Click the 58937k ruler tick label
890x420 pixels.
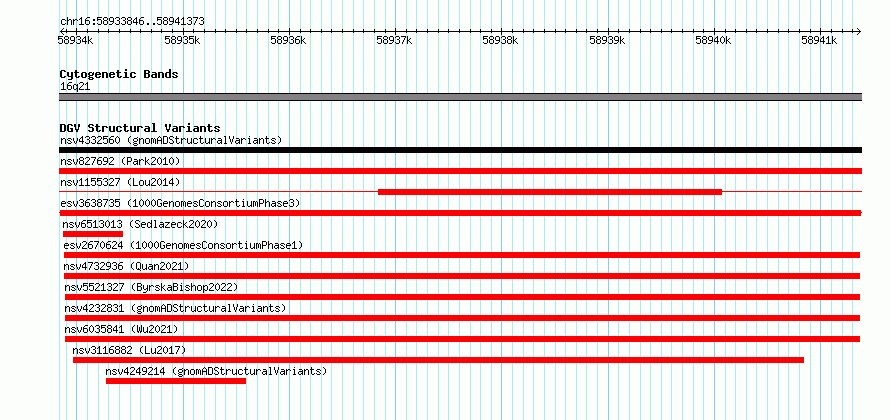click(x=394, y=40)
